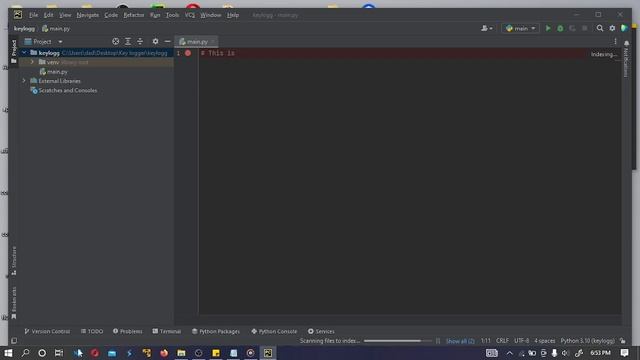Open Windows Start menu
This screenshot has width=640, height=360.
tap(8, 353)
